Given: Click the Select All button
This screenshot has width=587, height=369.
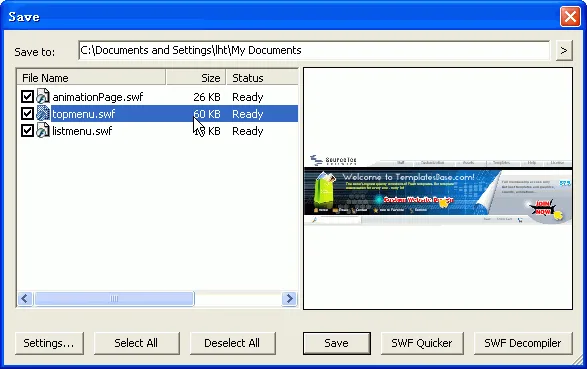Looking at the screenshot, I should coord(136,343).
